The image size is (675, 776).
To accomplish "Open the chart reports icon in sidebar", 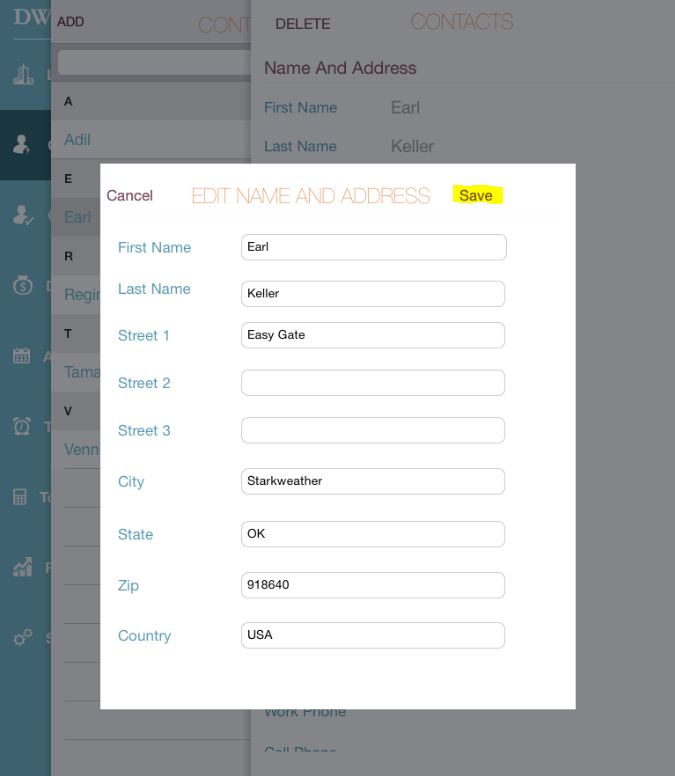I will click(23, 567).
